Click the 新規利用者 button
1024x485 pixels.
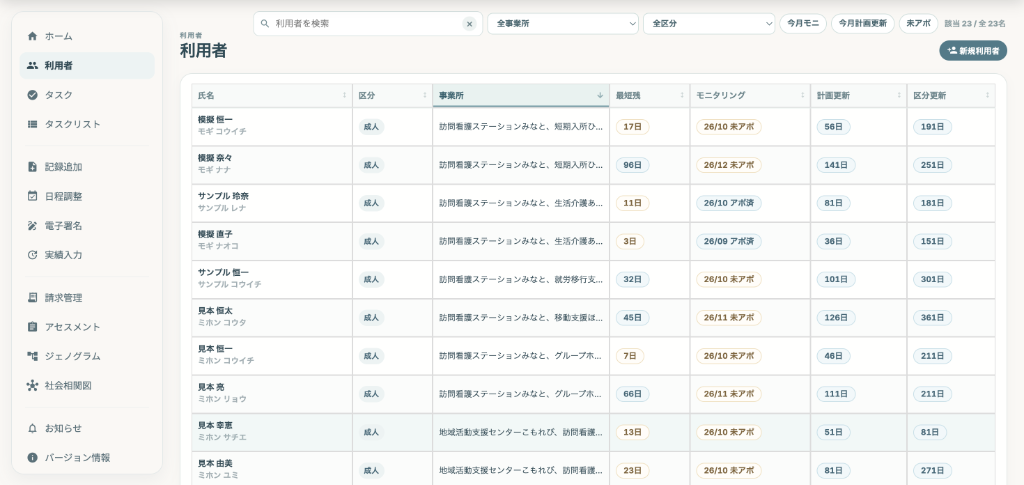click(973, 50)
